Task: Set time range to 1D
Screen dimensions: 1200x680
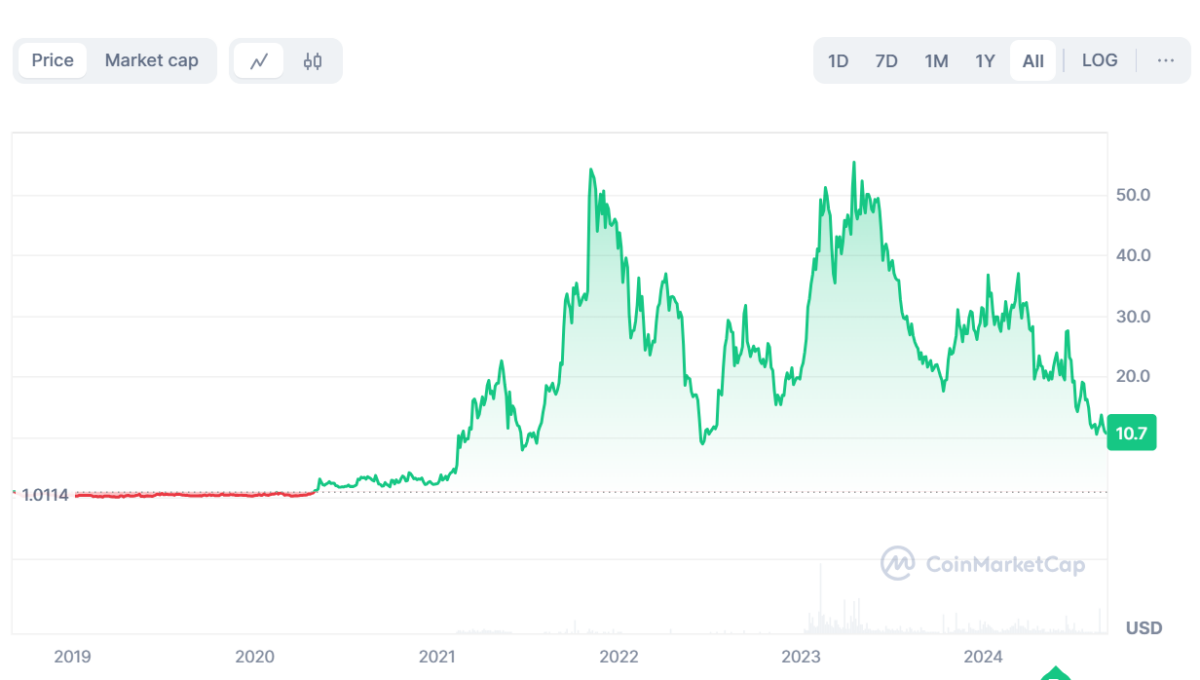Action: click(838, 61)
